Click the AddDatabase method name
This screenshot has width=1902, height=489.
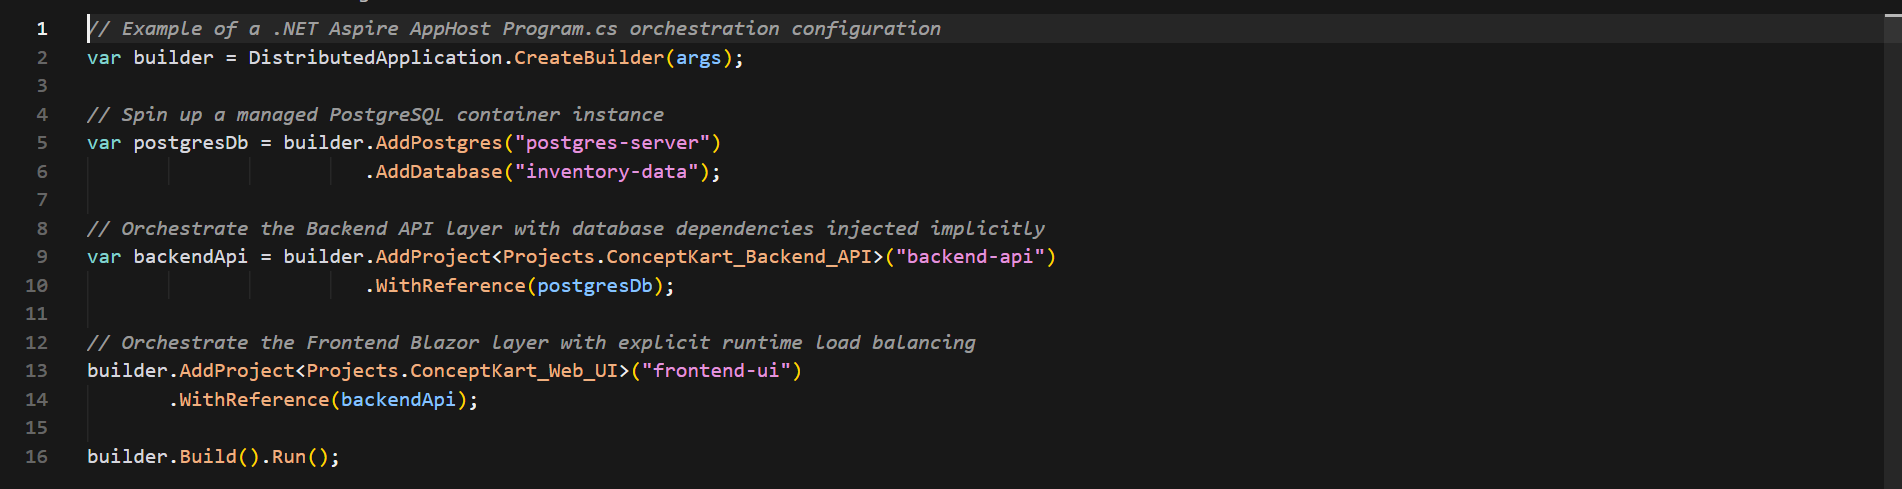pos(438,172)
